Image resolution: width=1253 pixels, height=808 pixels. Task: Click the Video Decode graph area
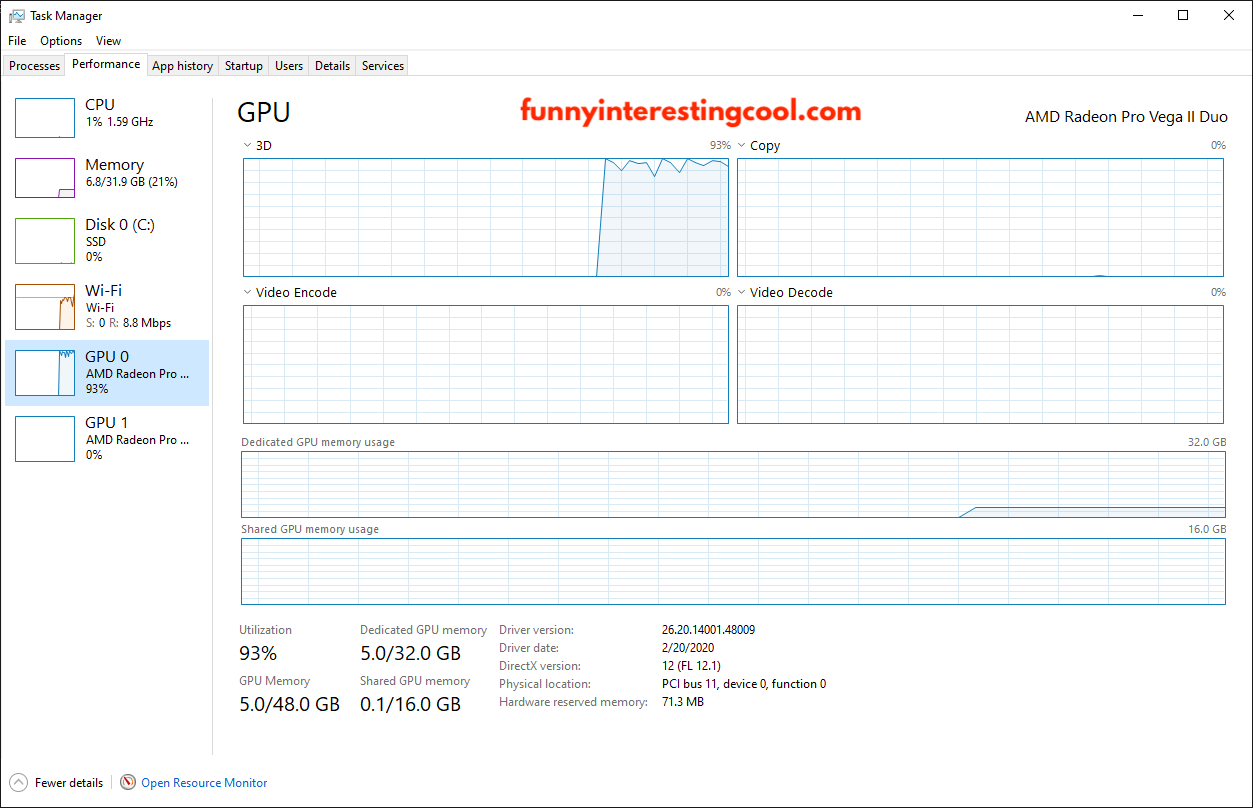[x=980, y=364]
